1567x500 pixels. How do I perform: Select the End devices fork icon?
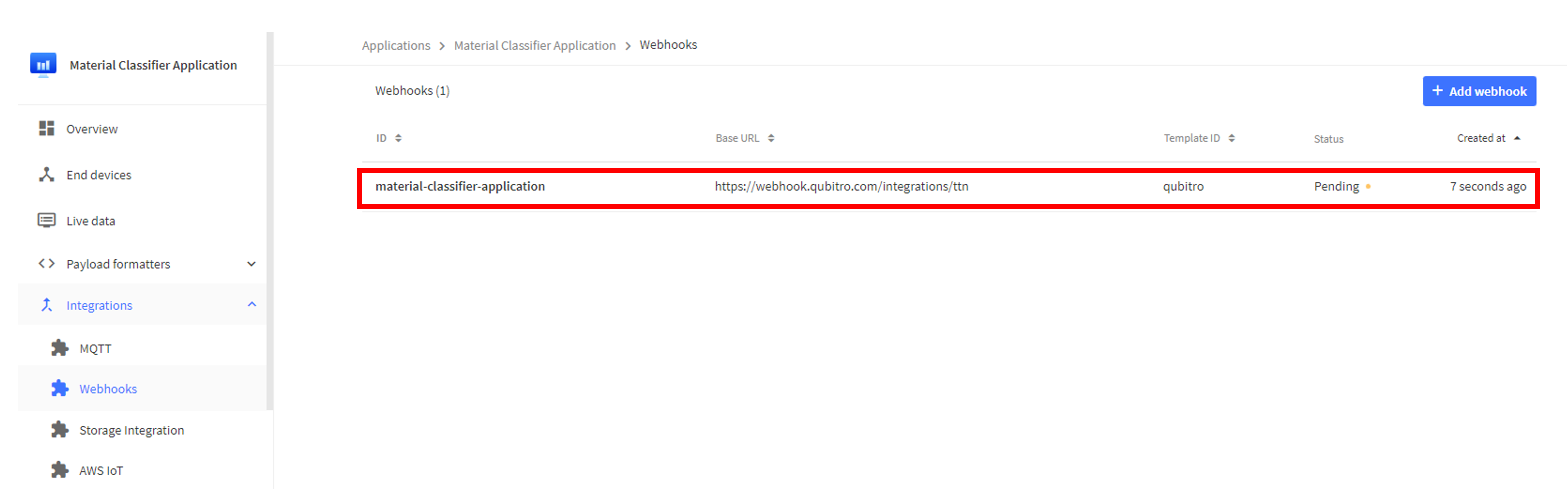[x=46, y=174]
